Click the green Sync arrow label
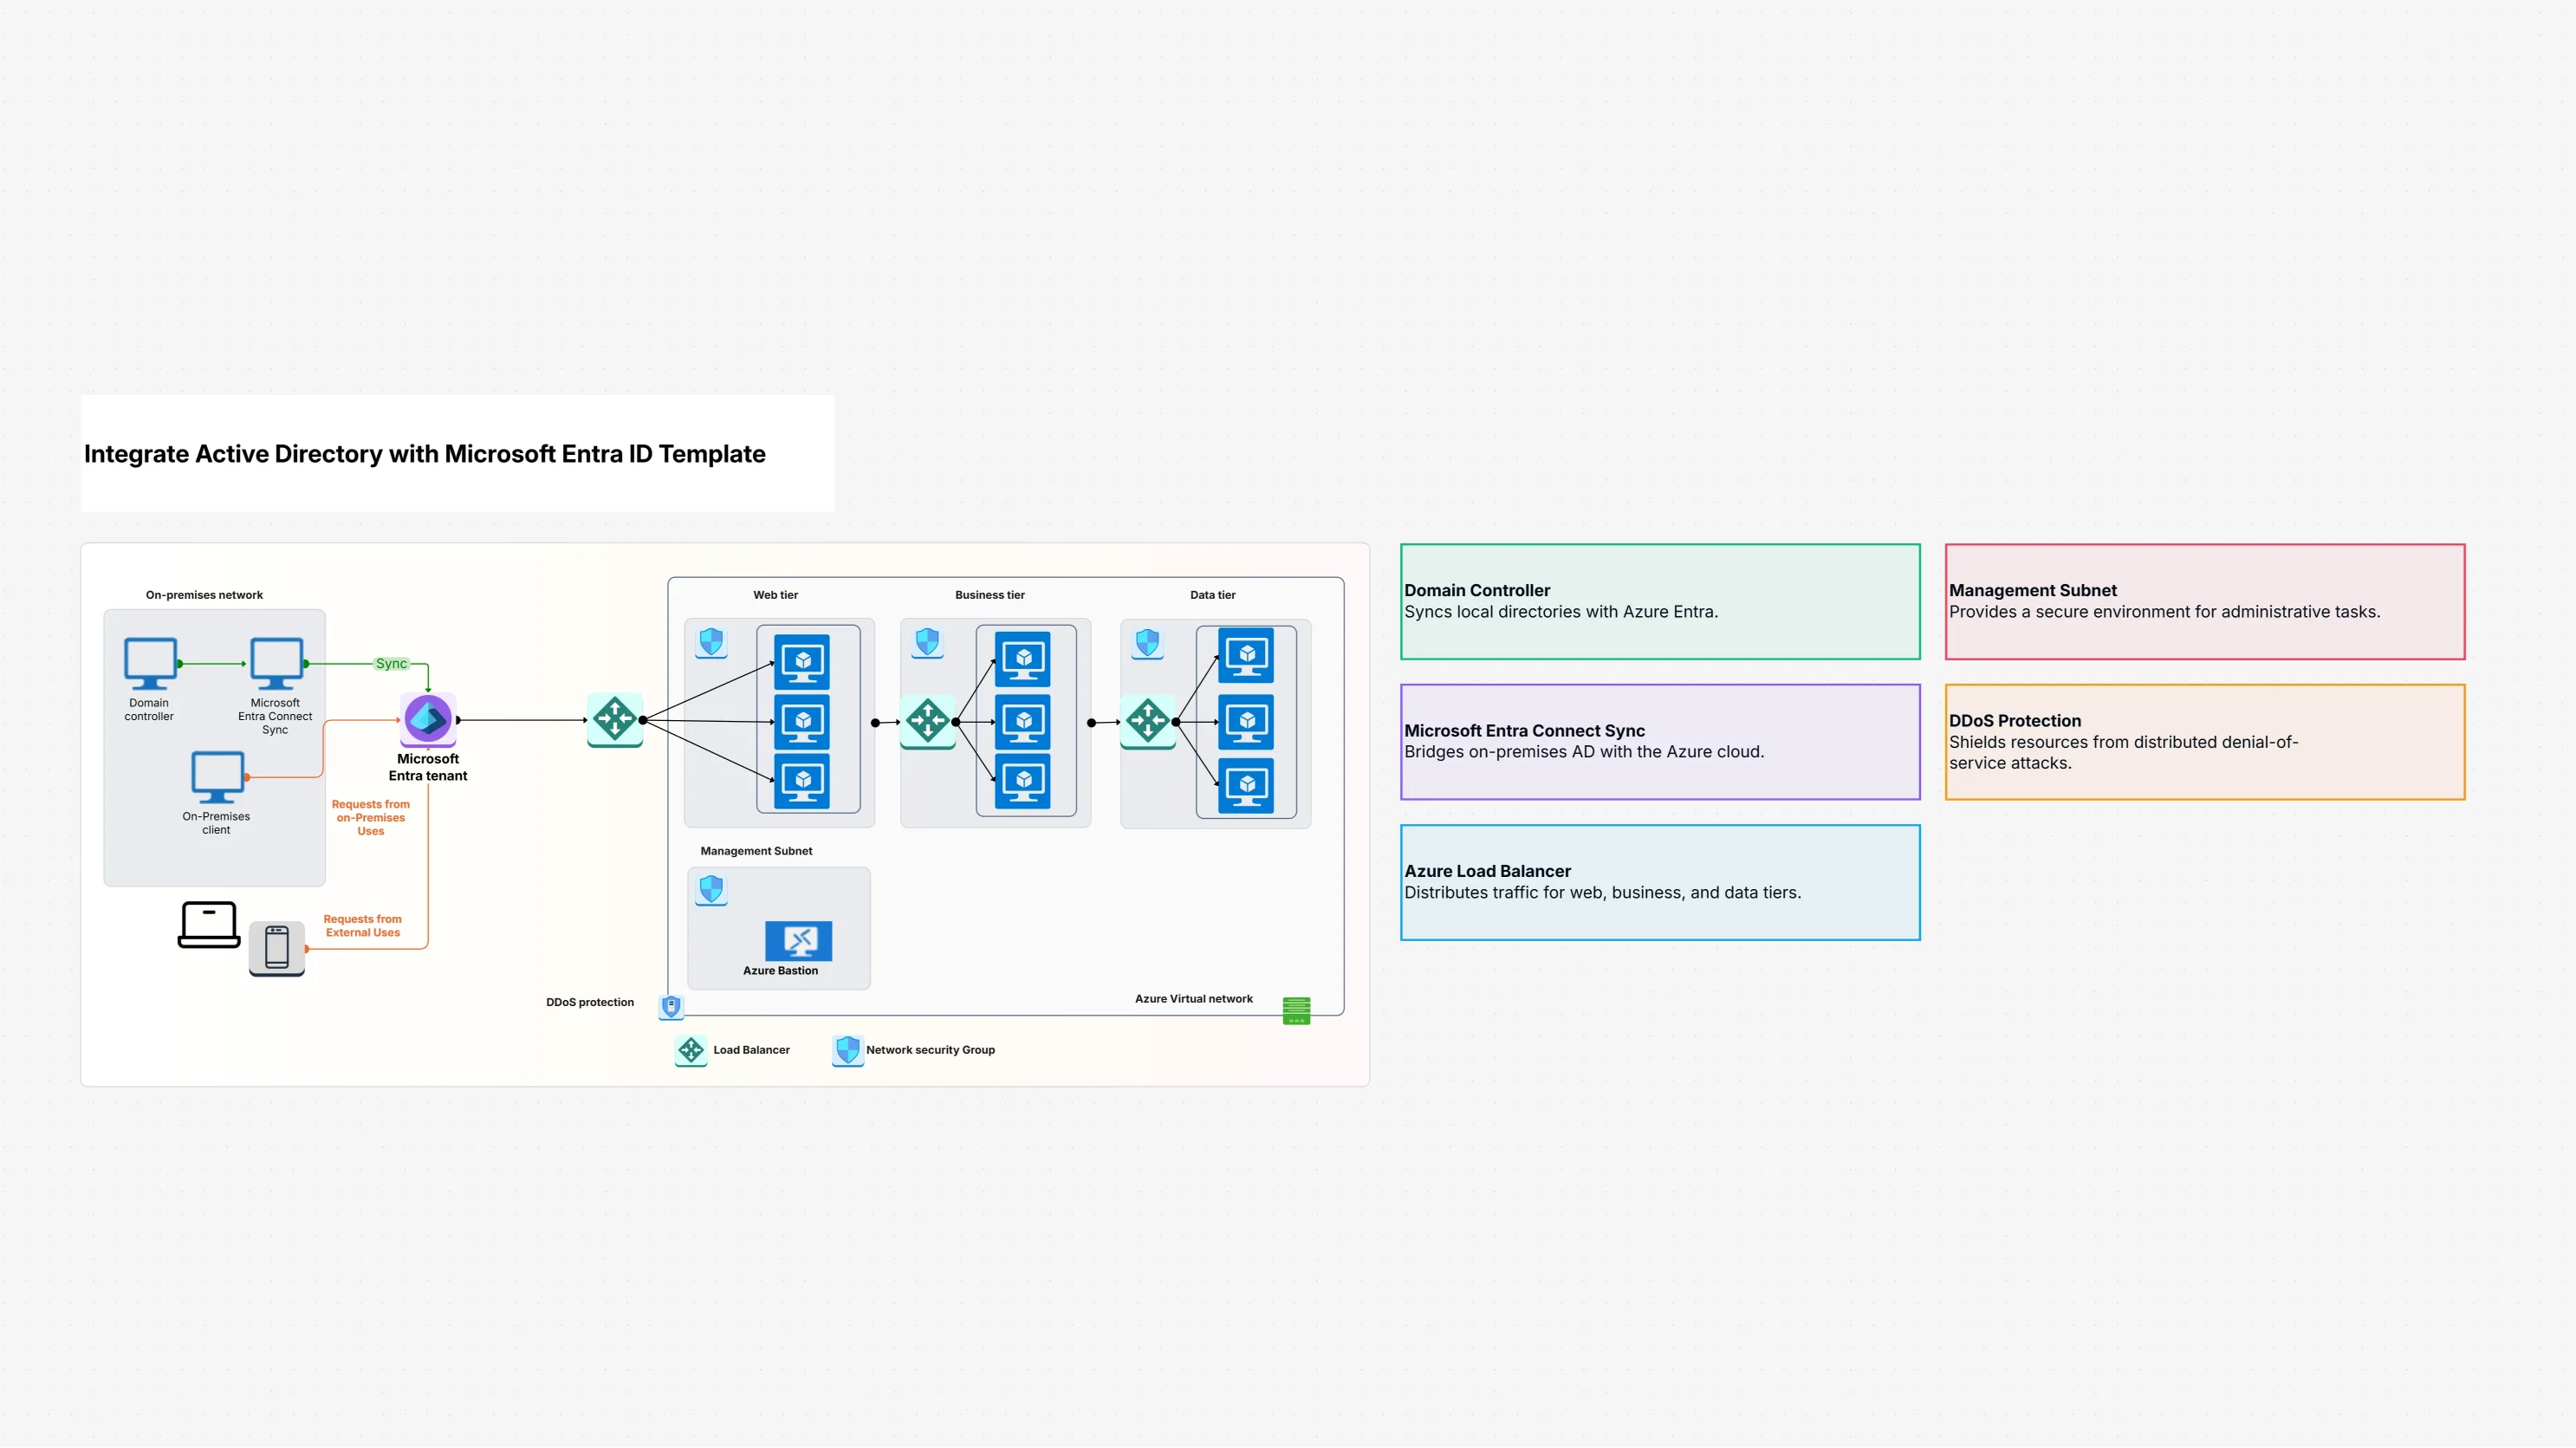This screenshot has height=1448, width=2576. [392, 663]
